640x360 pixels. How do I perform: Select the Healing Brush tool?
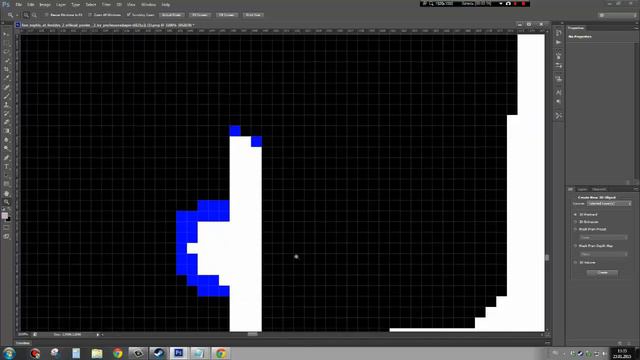[6, 87]
